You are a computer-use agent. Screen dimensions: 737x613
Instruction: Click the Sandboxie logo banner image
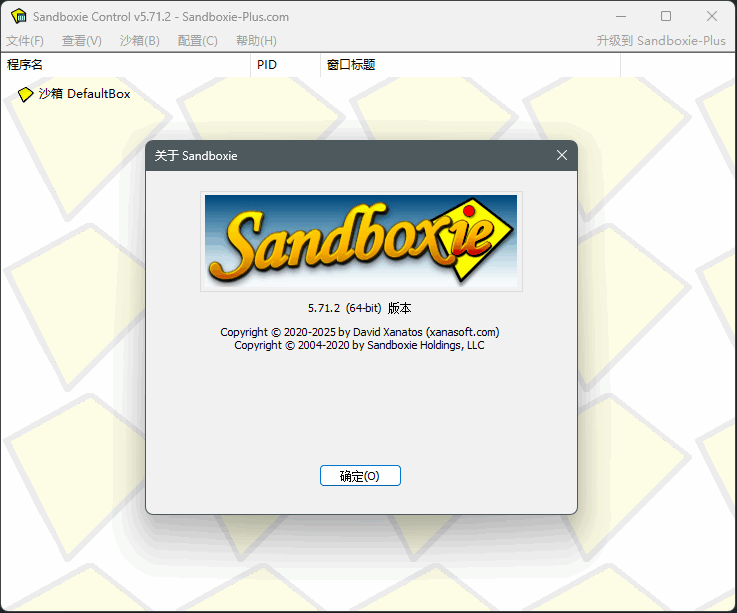click(x=360, y=241)
